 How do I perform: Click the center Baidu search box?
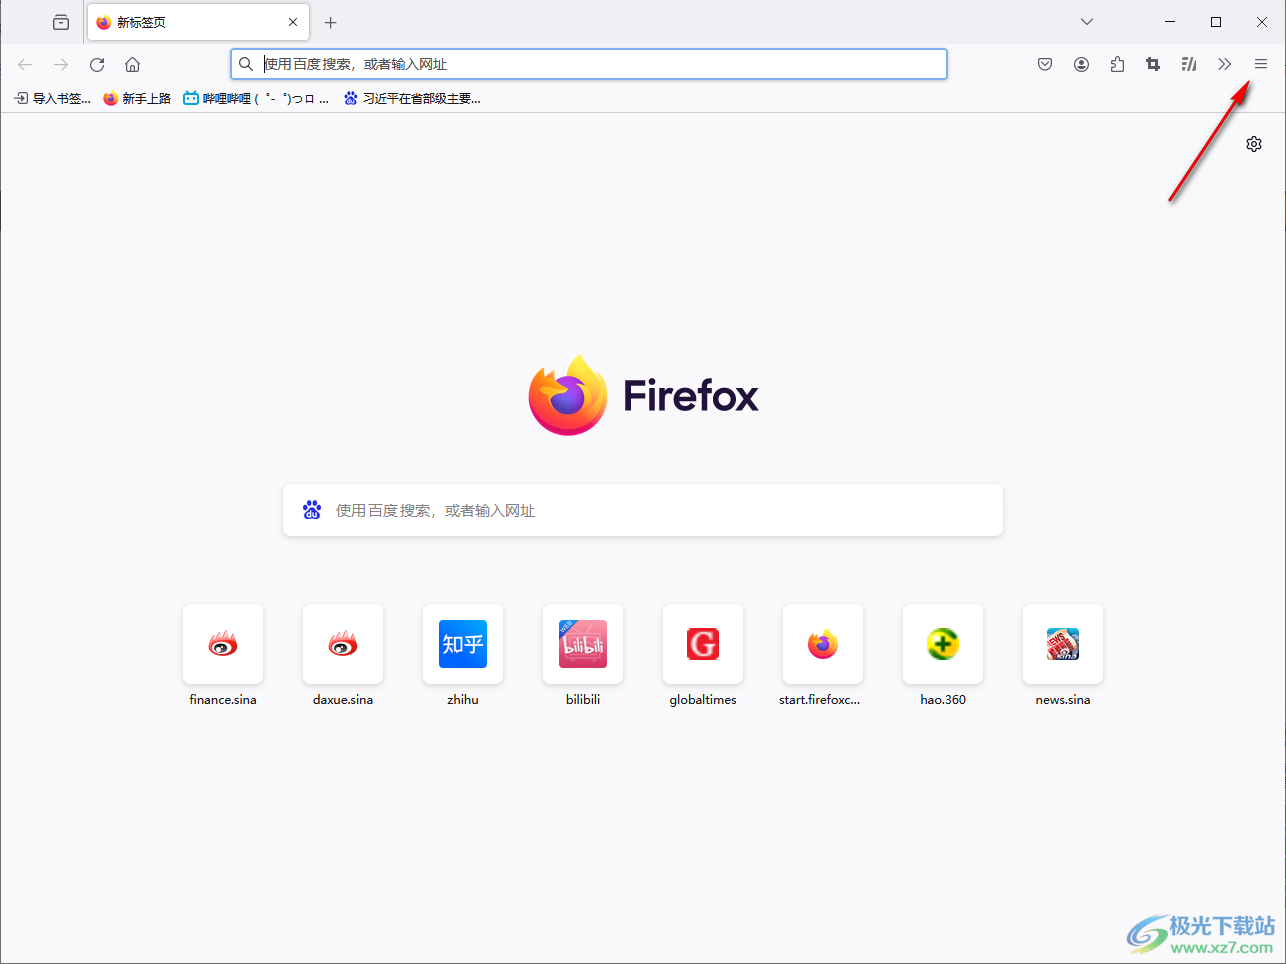(x=643, y=510)
